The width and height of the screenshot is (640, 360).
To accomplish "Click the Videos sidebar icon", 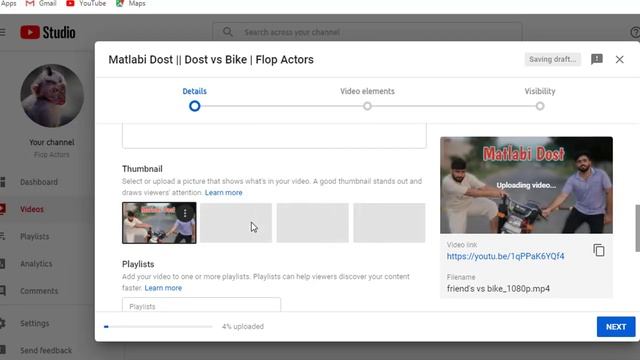I will coord(2,209).
